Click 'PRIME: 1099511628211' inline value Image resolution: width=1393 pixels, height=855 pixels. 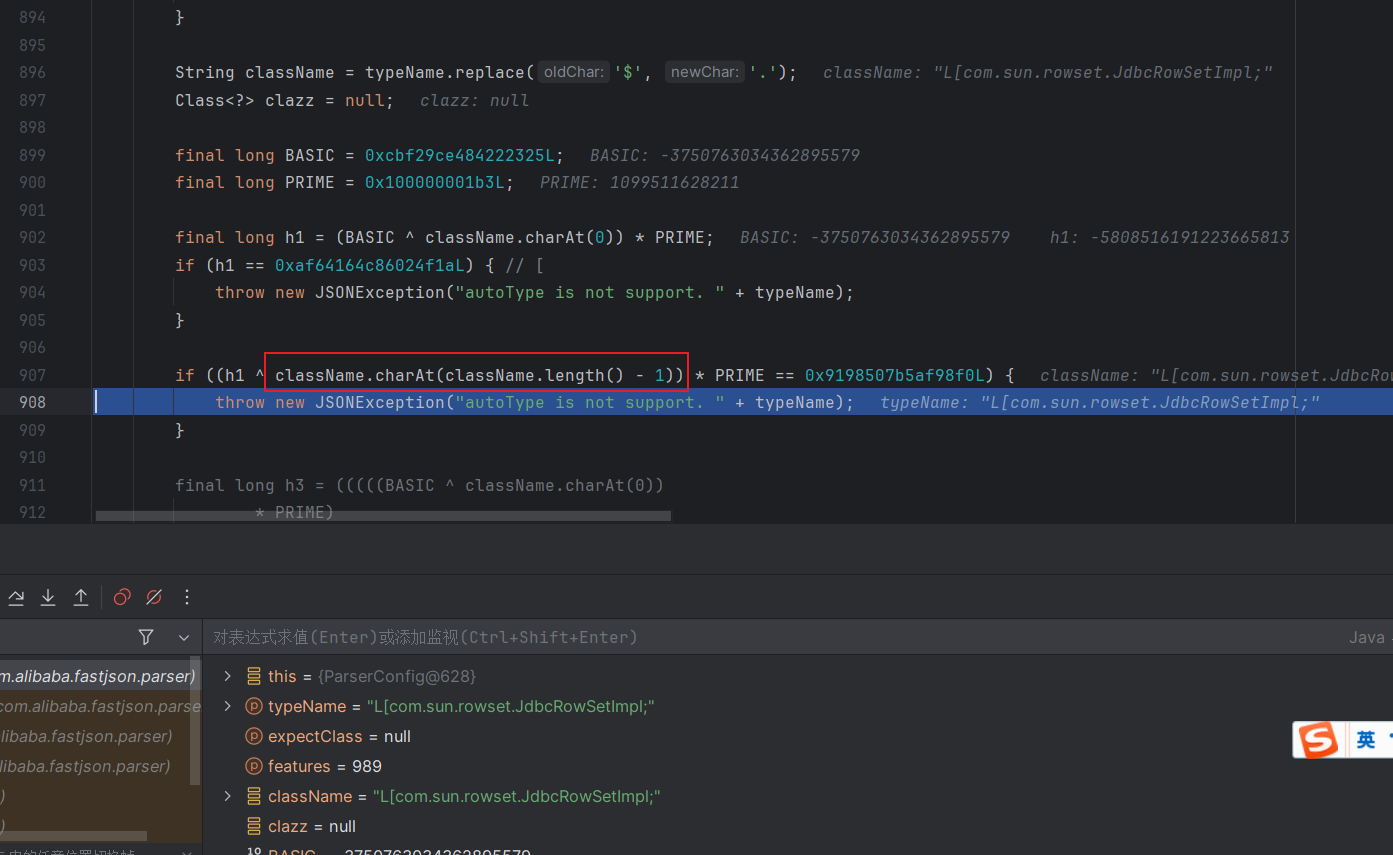640,182
